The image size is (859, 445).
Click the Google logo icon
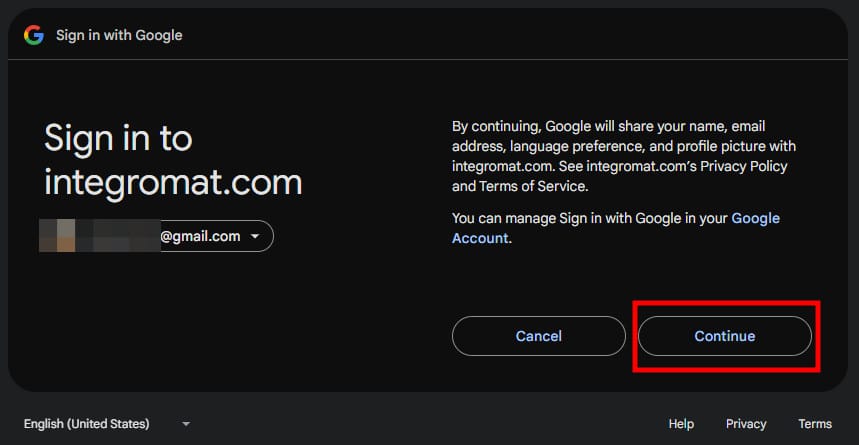click(34, 35)
